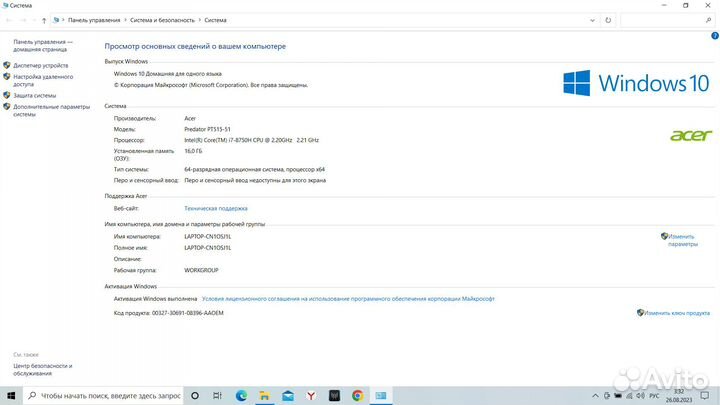Select the 16,0 ГБ memory value
720x405 pixels.
(193, 151)
